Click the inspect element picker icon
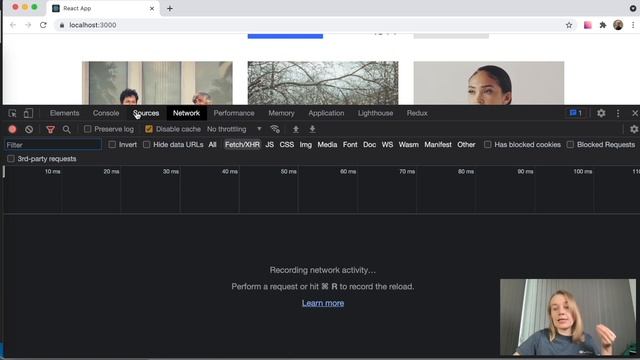The height and width of the screenshot is (360, 640). tap(12, 113)
